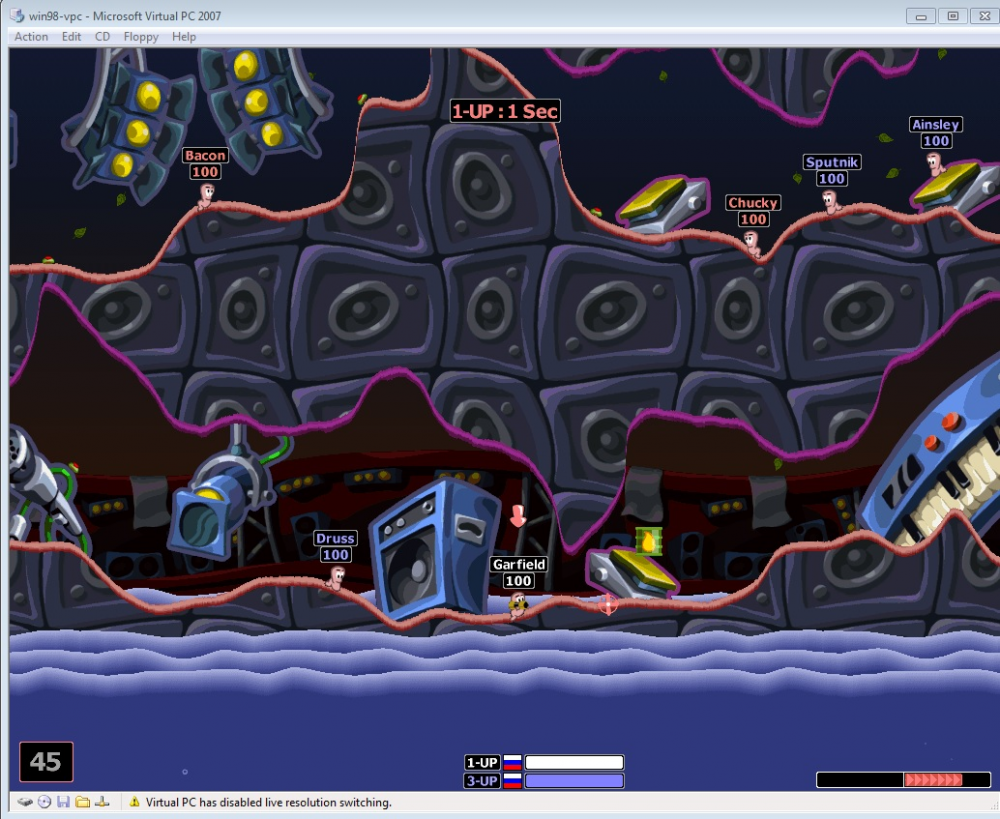1000x819 pixels.
Task: Click the CD drive status icon
Action: coord(44,802)
